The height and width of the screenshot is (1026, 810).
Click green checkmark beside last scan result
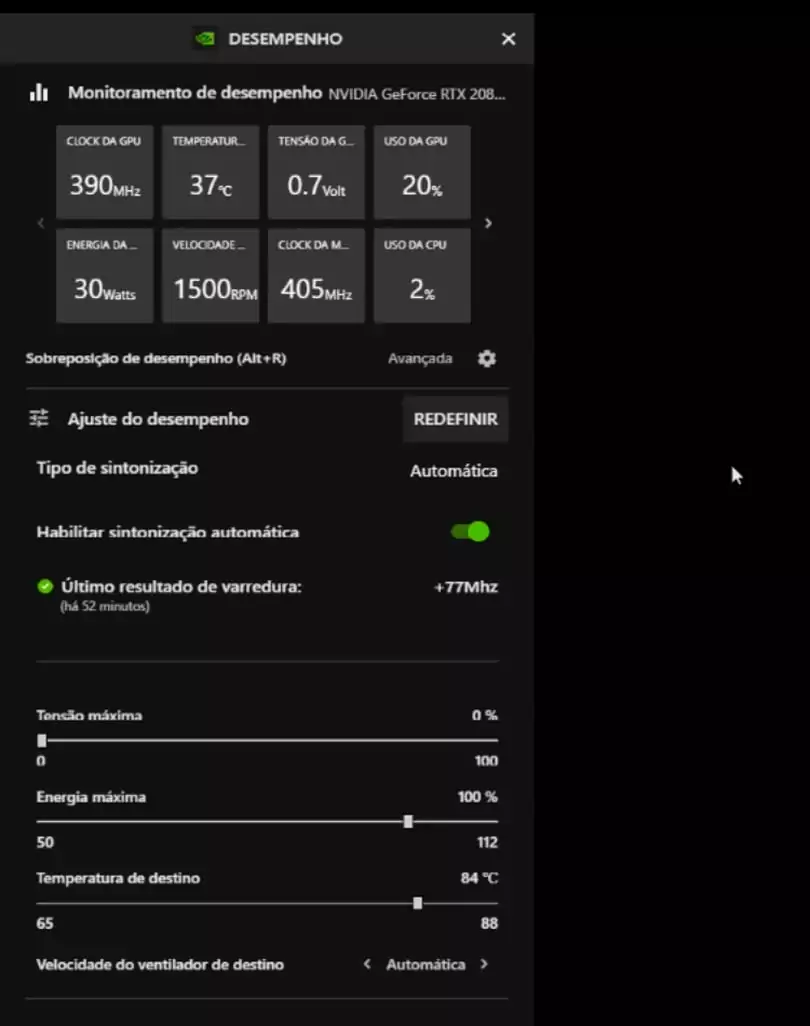click(x=45, y=587)
